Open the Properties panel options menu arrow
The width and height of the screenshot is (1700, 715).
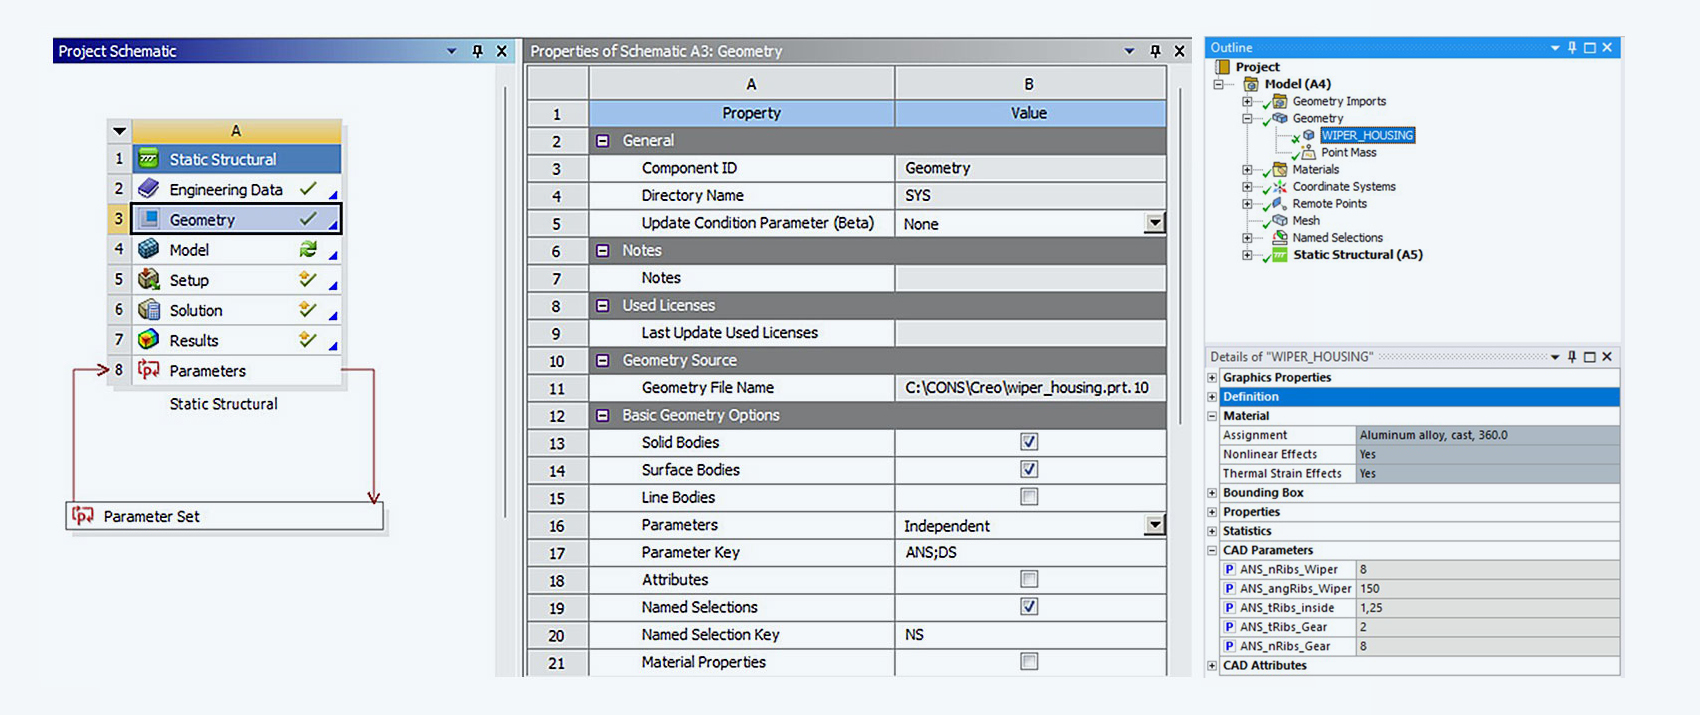click(1129, 51)
